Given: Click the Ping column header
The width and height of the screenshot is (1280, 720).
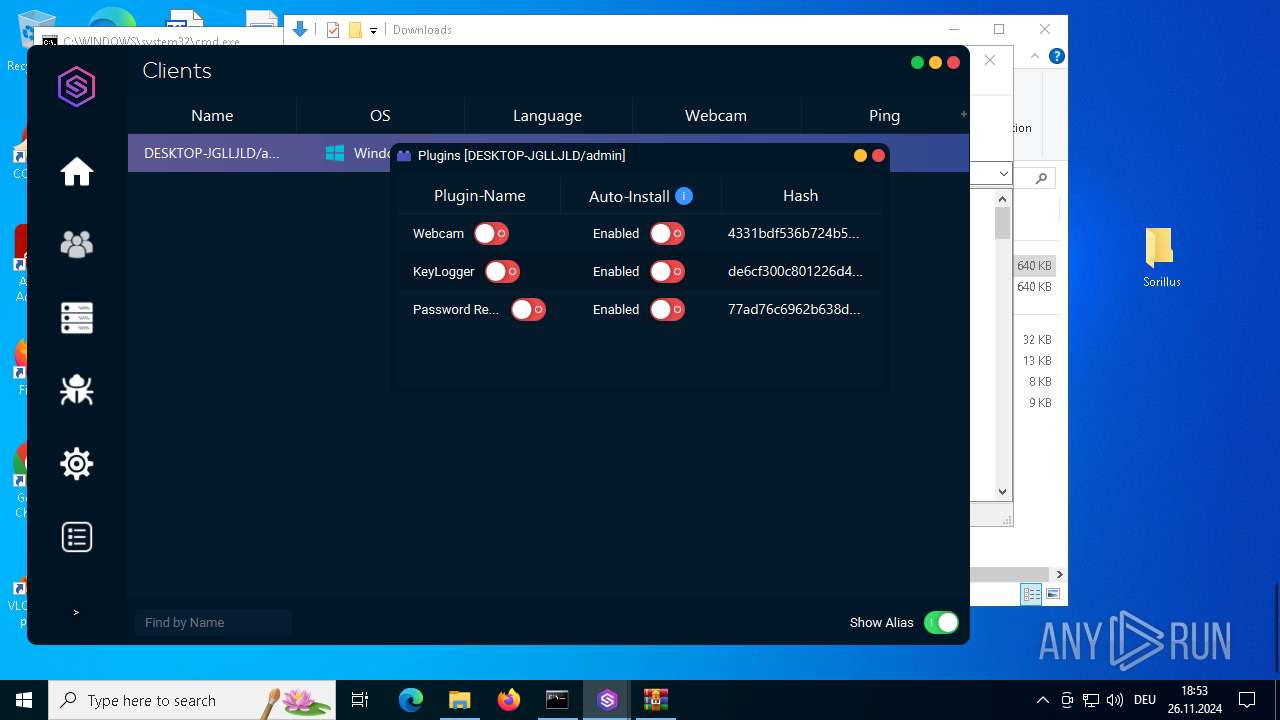Looking at the screenshot, I should 884,116.
